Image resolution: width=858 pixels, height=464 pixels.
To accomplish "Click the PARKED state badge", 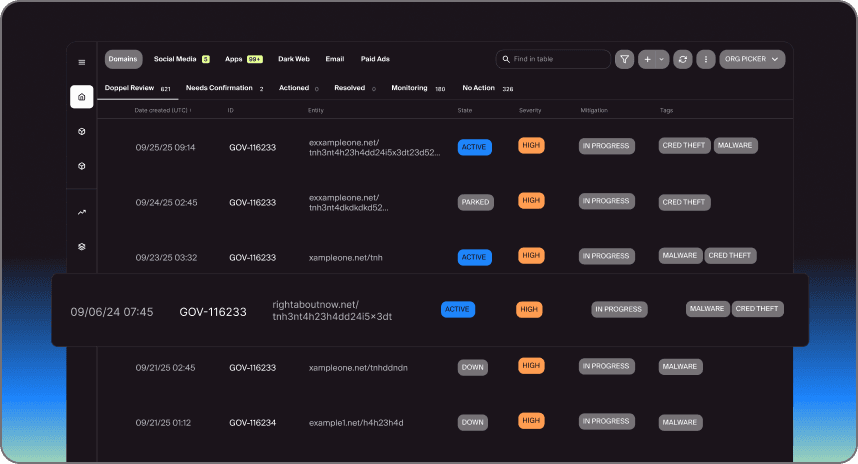I will pos(475,202).
